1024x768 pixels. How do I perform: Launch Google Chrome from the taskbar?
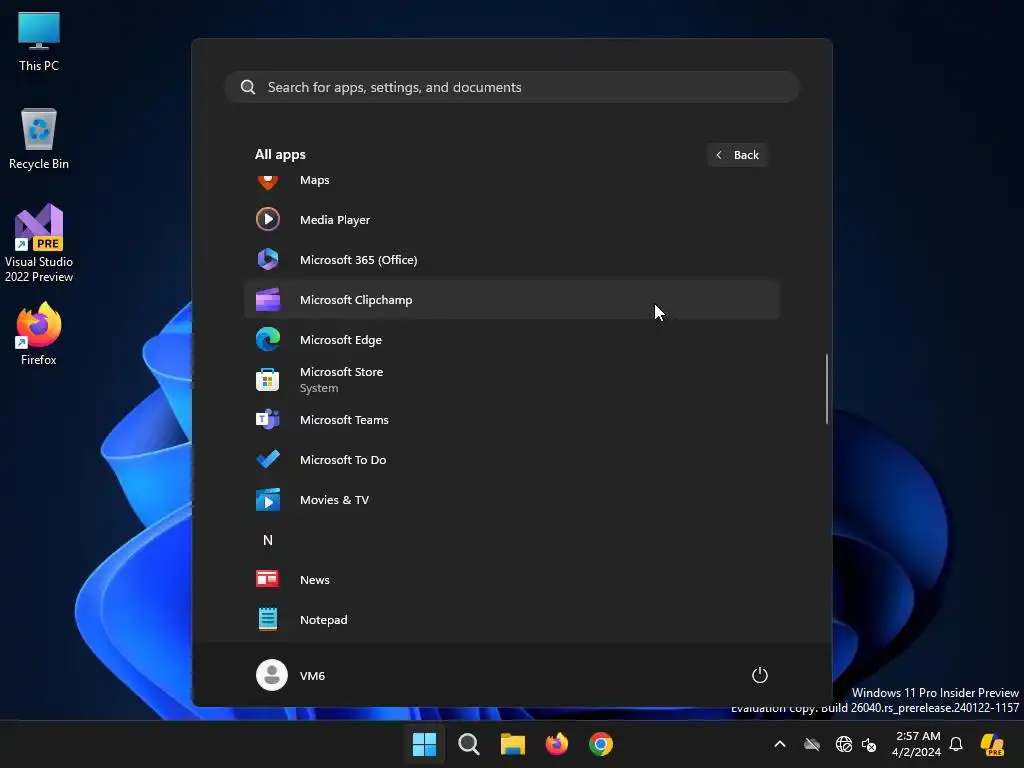(x=601, y=744)
